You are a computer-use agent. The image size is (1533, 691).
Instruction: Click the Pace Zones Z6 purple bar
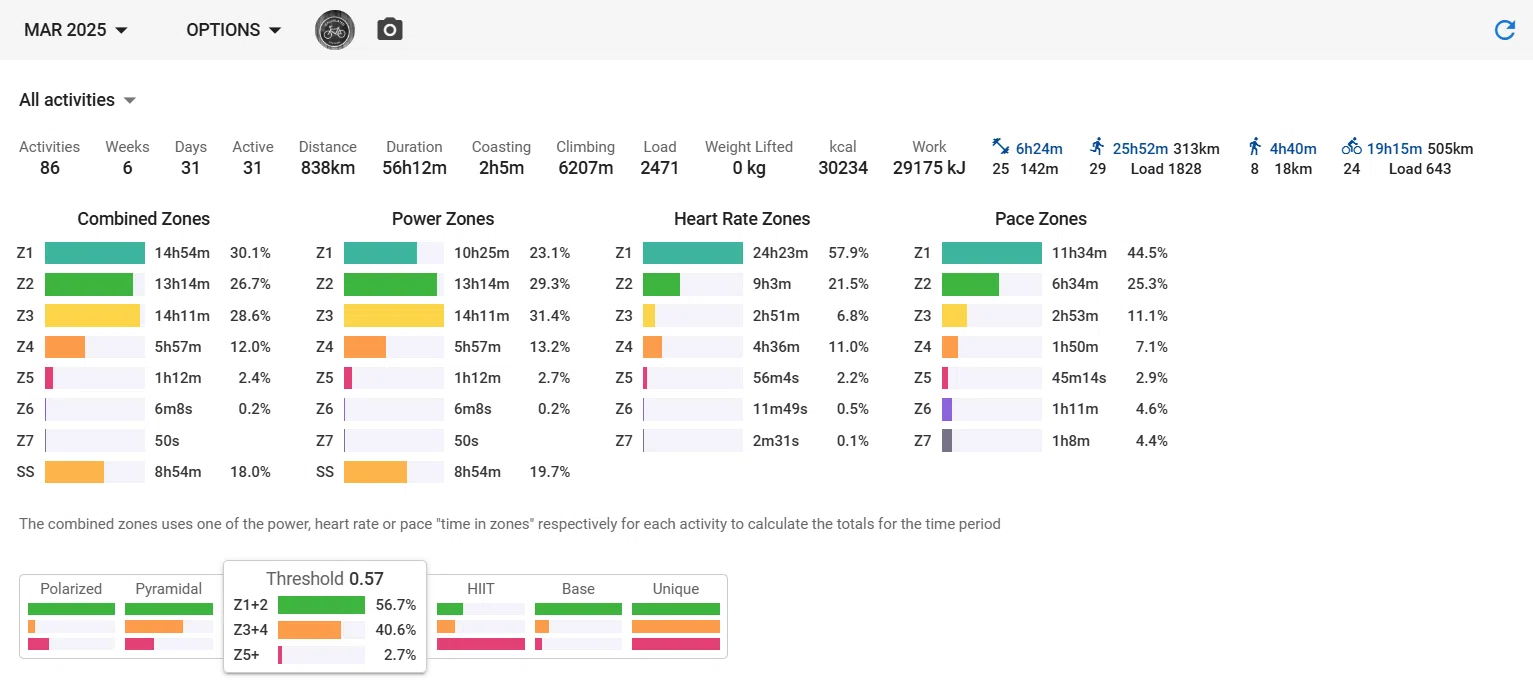click(947, 409)
